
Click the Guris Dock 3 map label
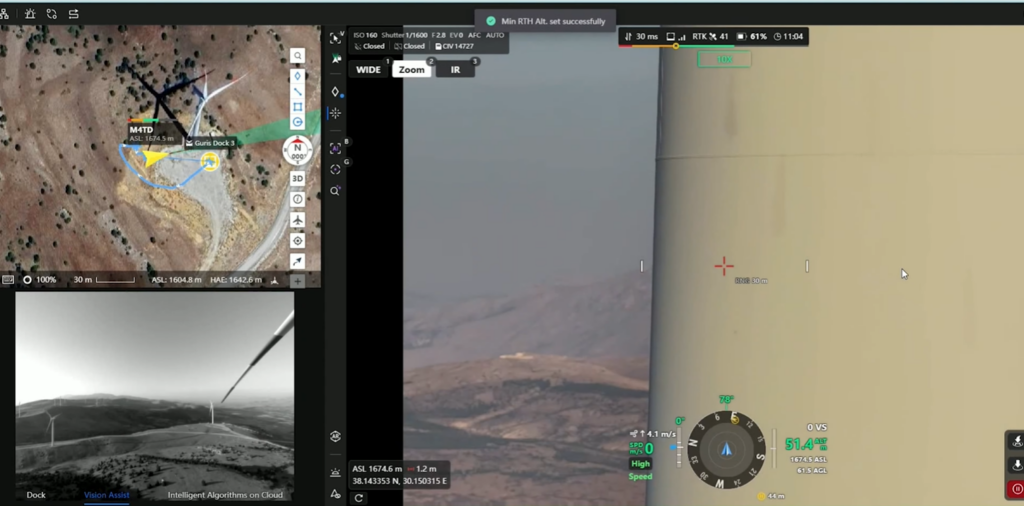coord(211,143)
